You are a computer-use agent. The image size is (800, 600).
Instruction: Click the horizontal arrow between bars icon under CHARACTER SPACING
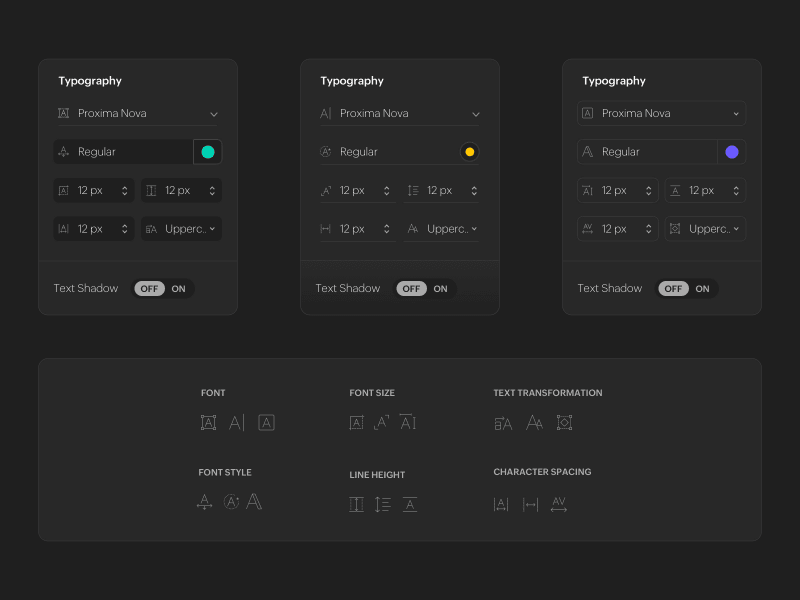(531, 505)
